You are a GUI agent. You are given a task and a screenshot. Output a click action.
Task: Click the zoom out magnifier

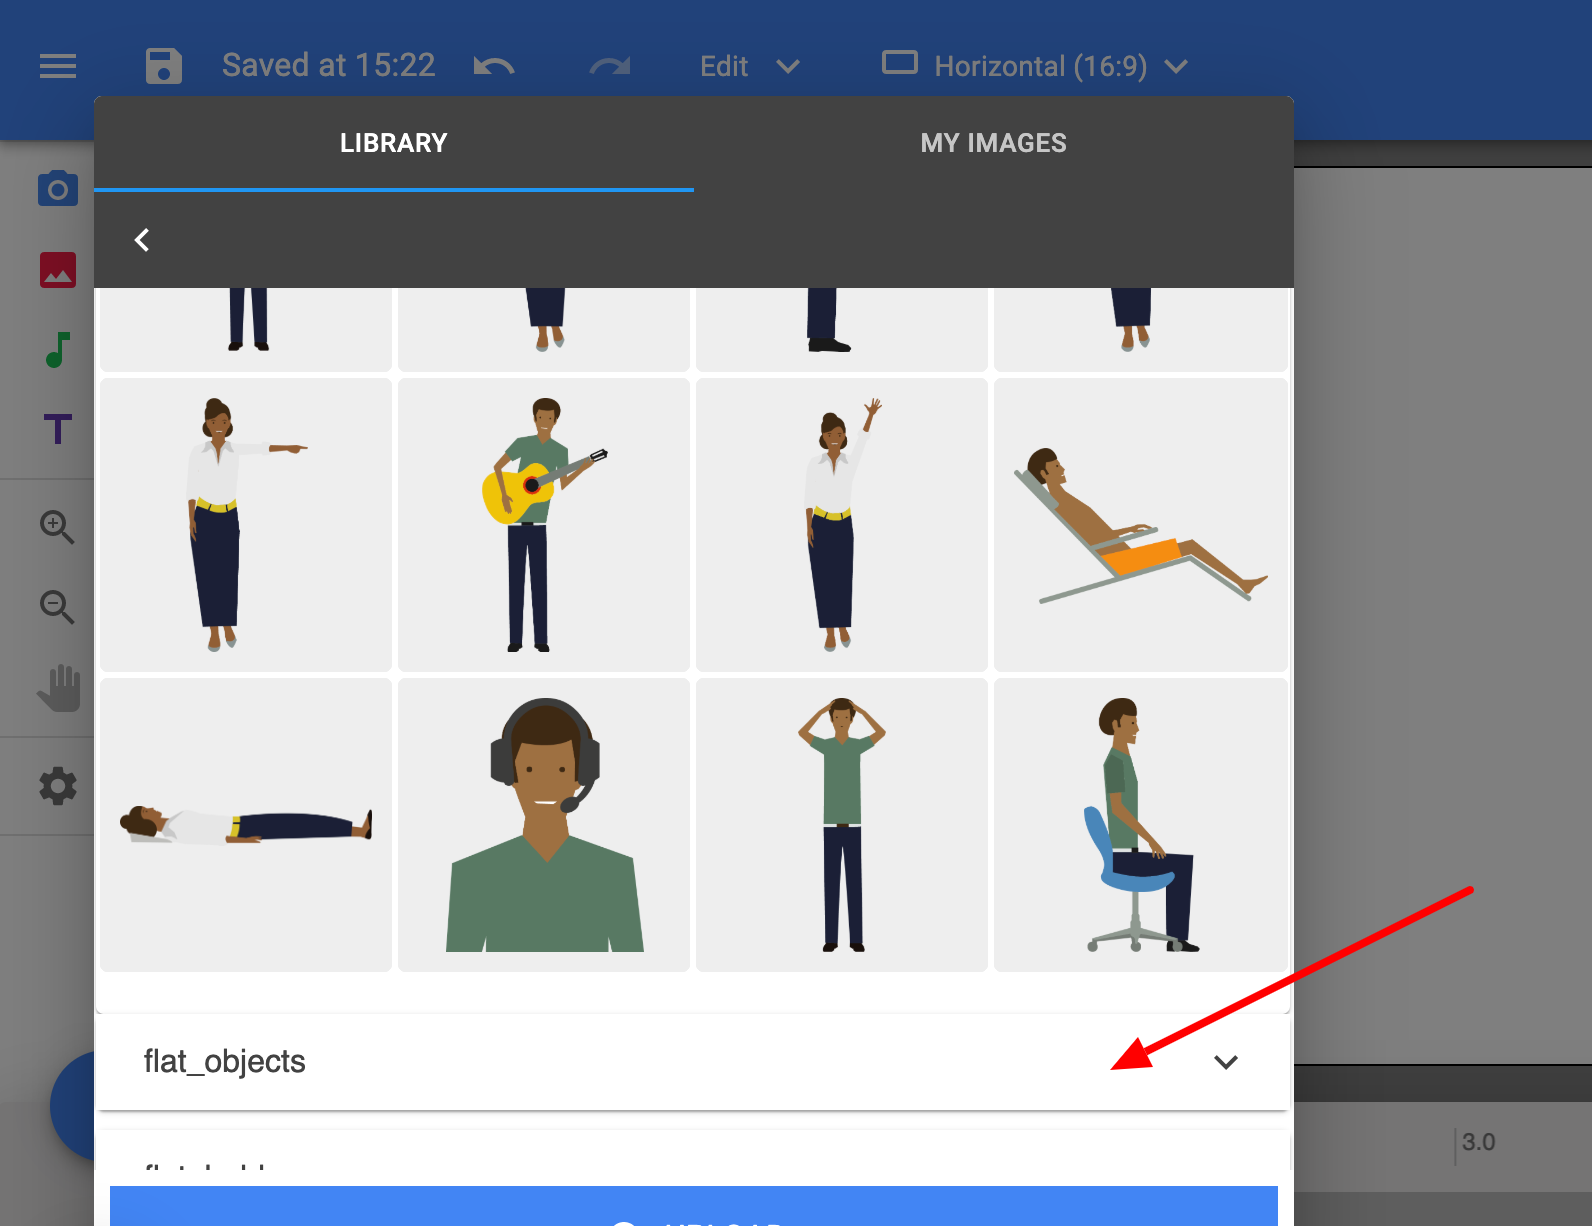(x=57, y=607)
